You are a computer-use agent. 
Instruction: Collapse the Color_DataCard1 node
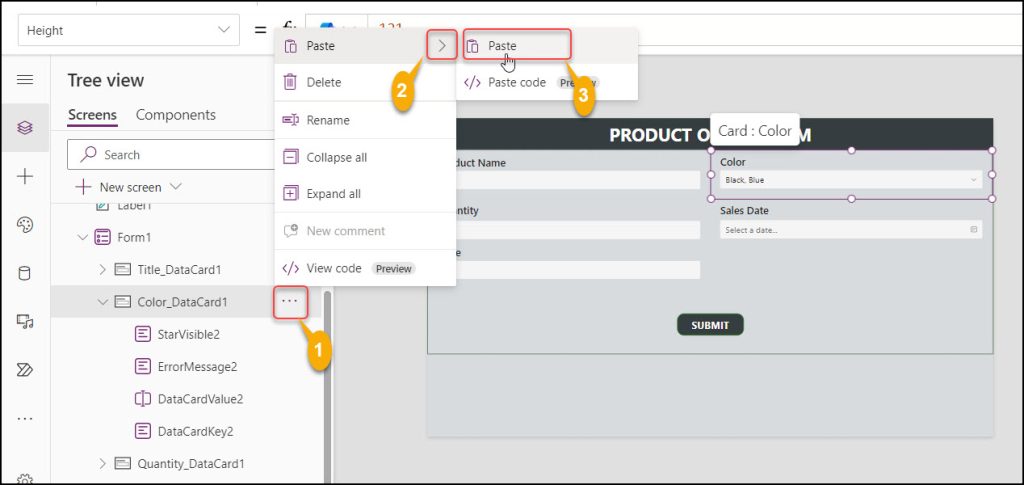[102, 302]
